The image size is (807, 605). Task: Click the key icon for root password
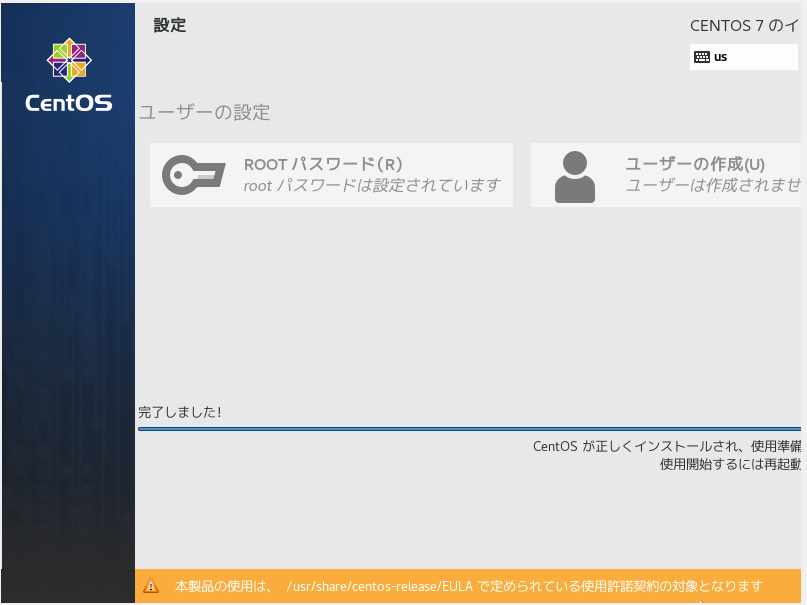[194, 175]
